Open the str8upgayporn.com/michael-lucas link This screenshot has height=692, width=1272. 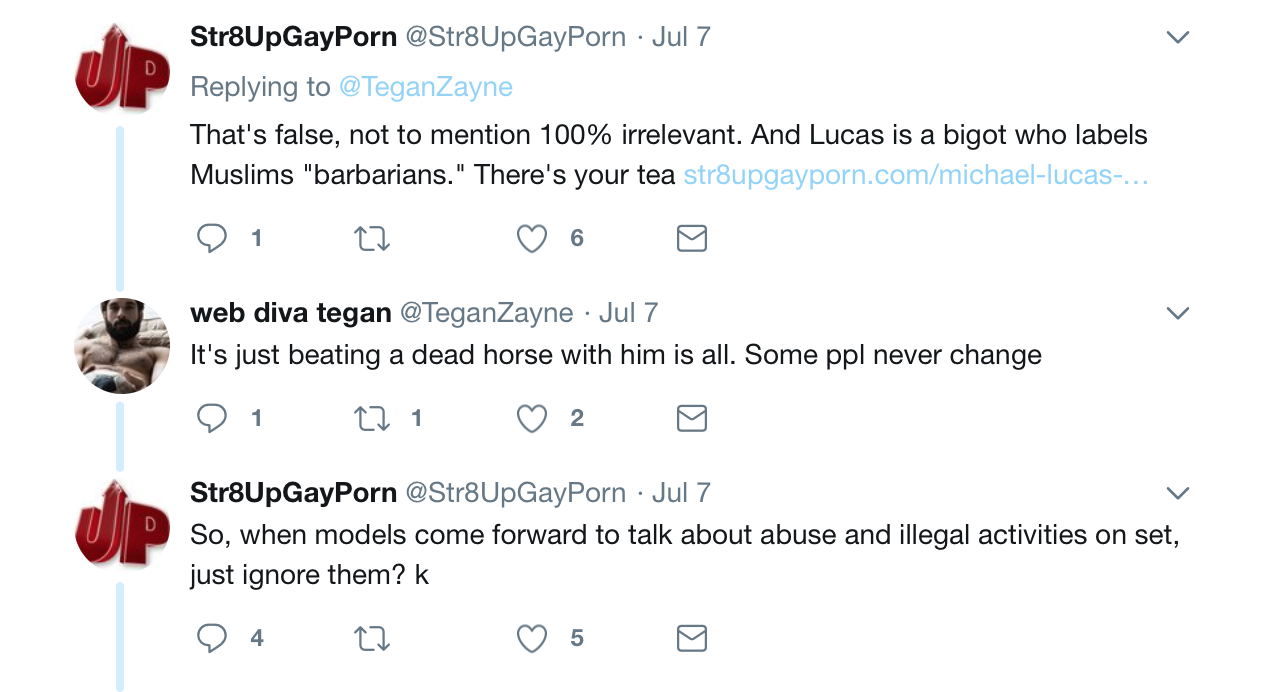916,175
